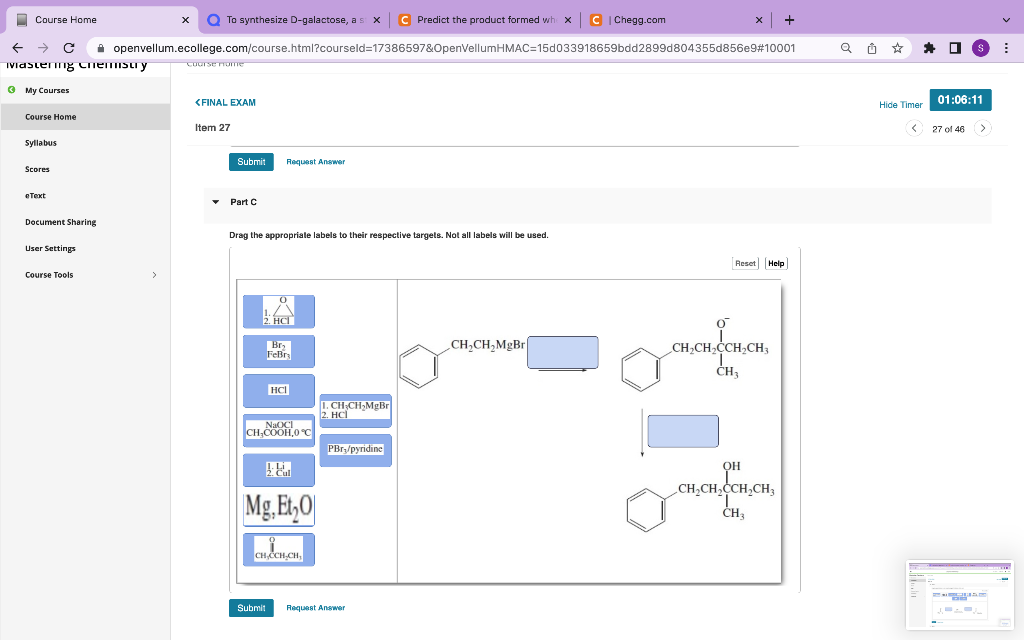This screenshot has height=640, width=1024.
Task: Select the HCl reagent label
Action: pyautogui.click(x=279, y=391)
